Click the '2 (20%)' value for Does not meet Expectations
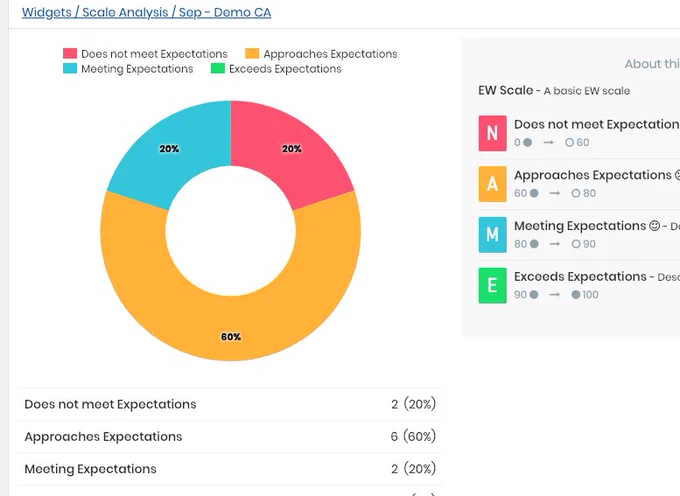Image resolution: width=680 pixels, height=496 pixels. tap(413, 404)
